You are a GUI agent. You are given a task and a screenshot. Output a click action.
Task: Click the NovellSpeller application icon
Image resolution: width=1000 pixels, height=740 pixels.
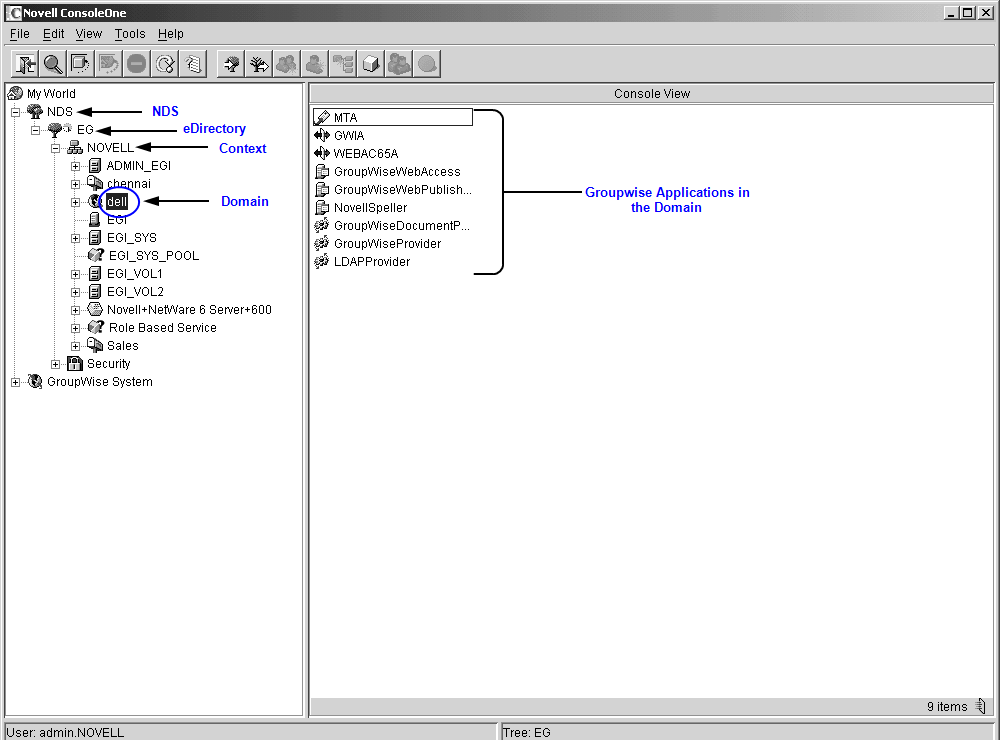322,207
